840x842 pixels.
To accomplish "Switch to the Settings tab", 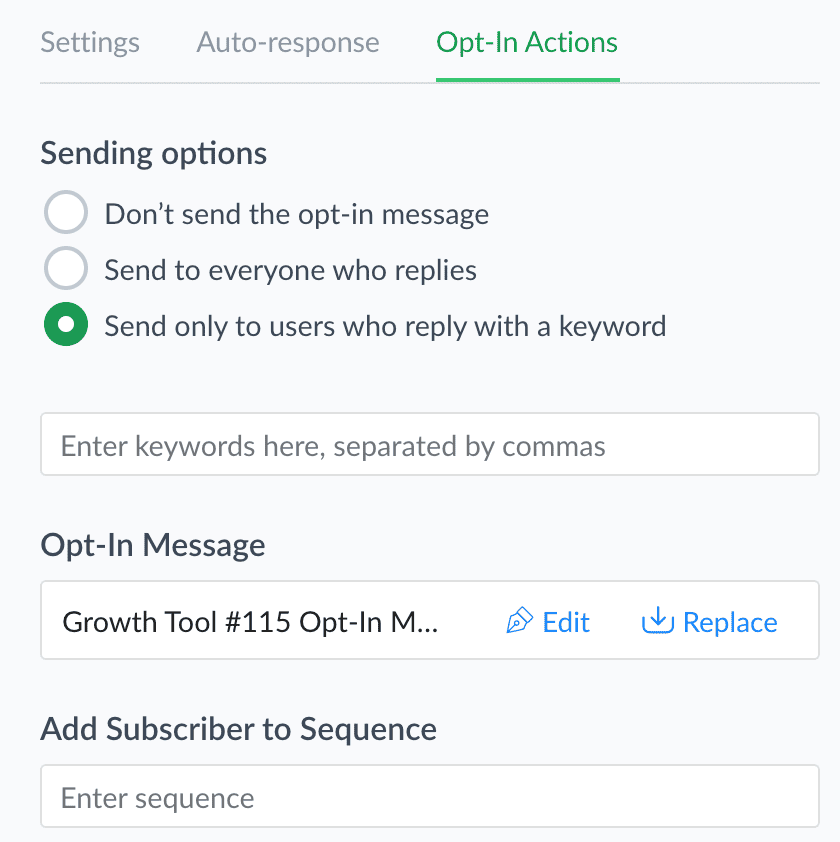I will [x=89, y=42].
